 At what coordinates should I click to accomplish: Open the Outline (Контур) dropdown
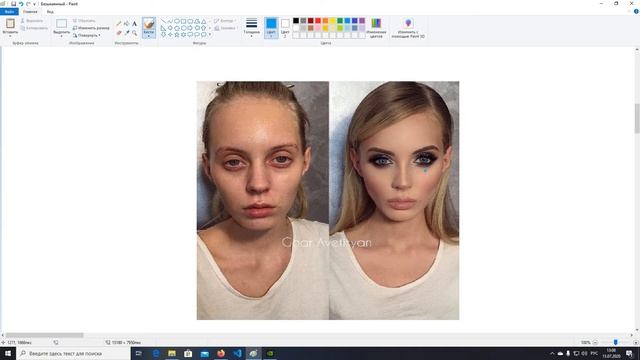(x=224, y=21)
